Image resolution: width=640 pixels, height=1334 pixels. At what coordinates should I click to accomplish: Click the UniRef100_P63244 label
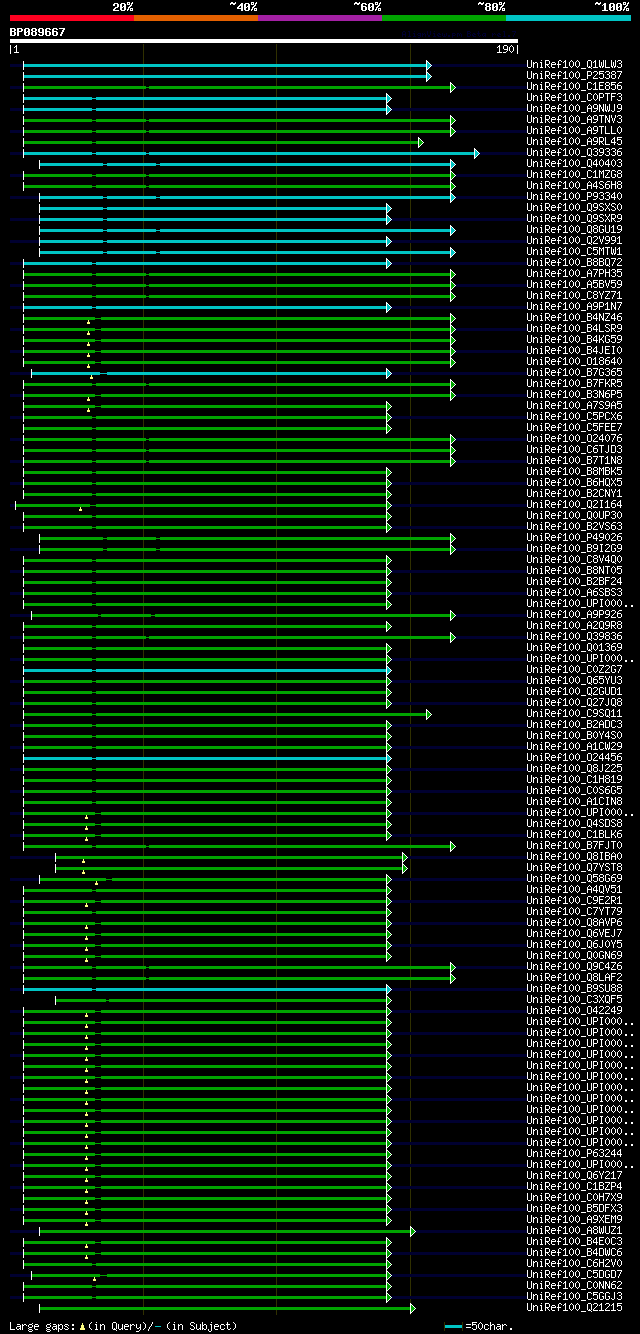(x=574, y=1153)
